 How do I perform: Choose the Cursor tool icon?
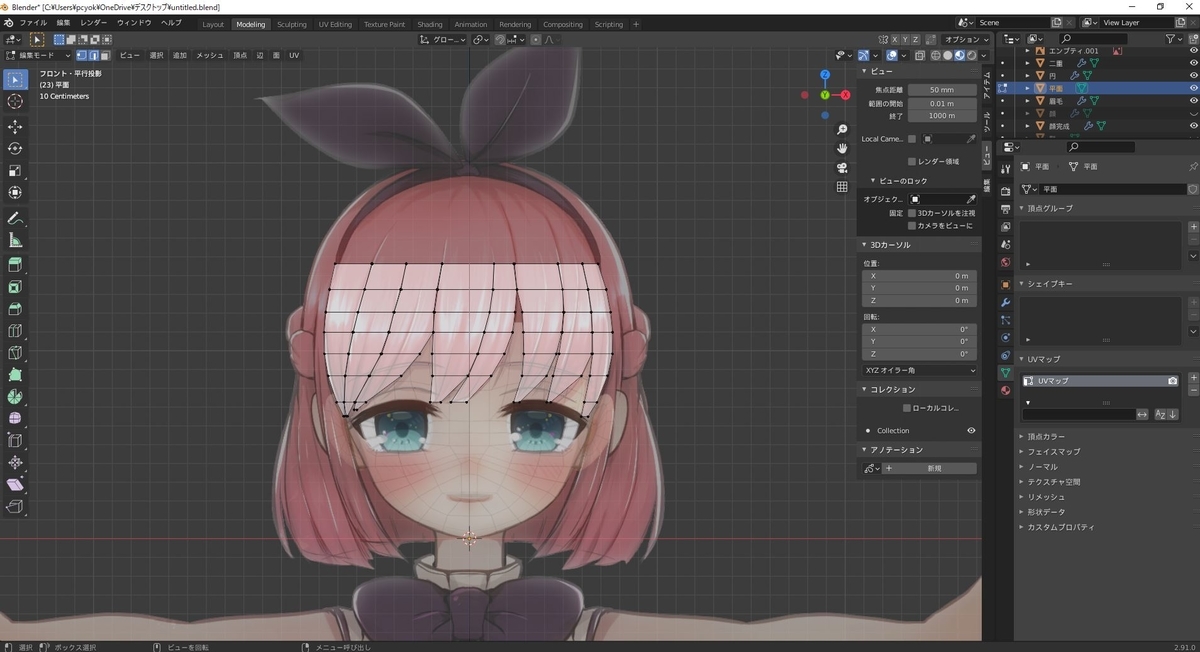15,101
